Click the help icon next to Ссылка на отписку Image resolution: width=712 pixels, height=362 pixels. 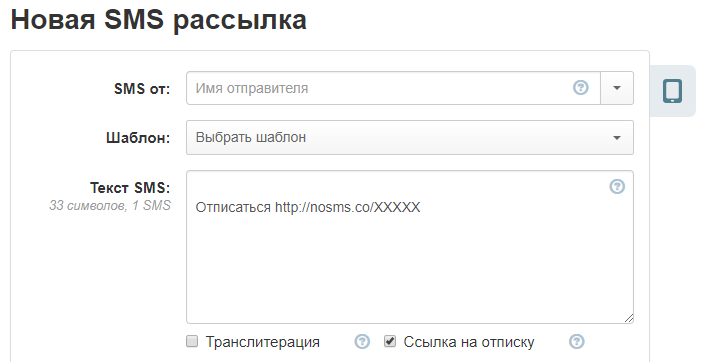pyautogui.click(x=577, y=342)
